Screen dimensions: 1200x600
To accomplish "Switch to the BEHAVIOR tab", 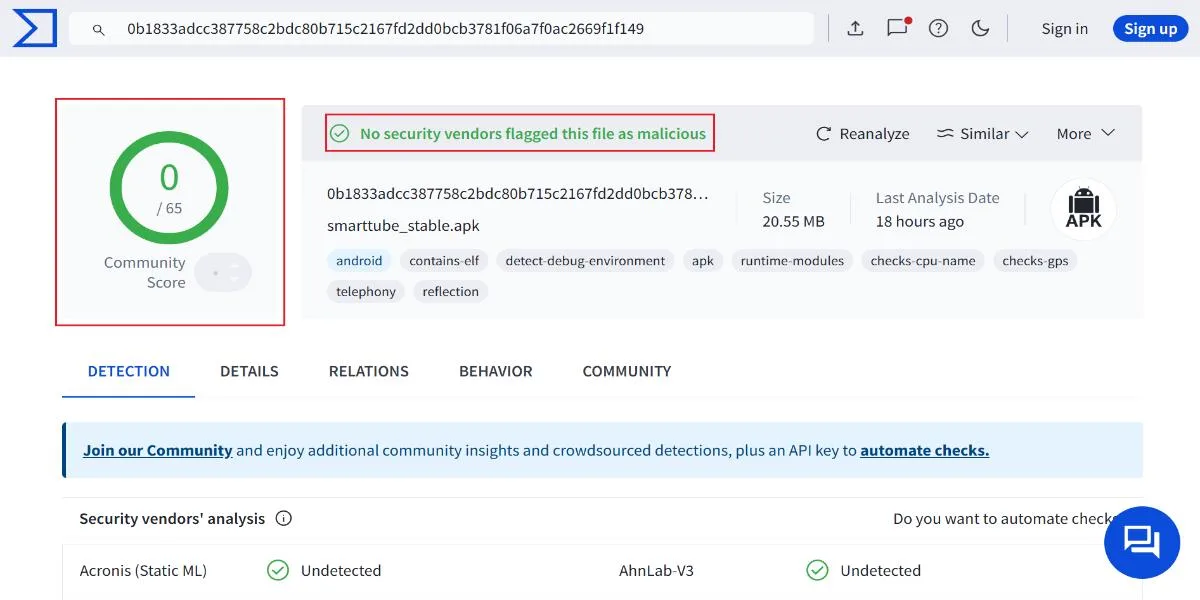I will 496,371.
